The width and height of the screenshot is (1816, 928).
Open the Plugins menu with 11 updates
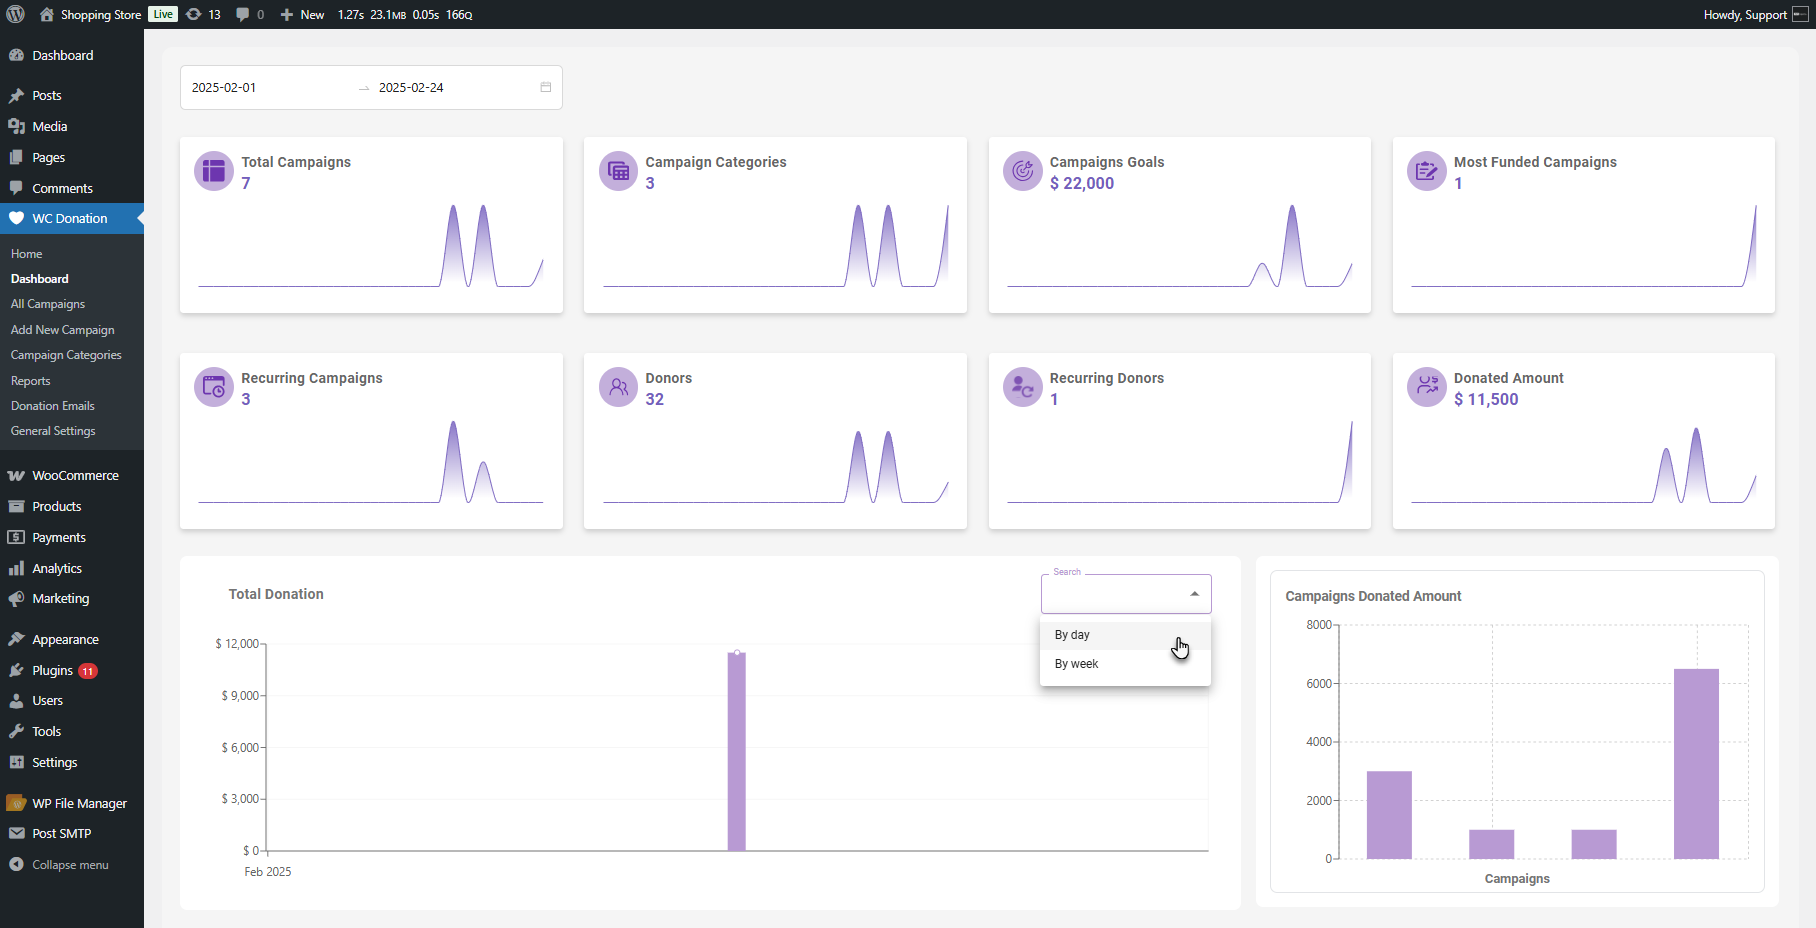54,670
